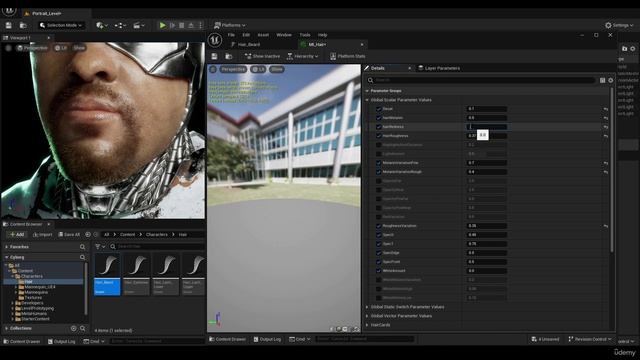Collapse Global Scalar Parameter Values section

[x=367, y=100]
